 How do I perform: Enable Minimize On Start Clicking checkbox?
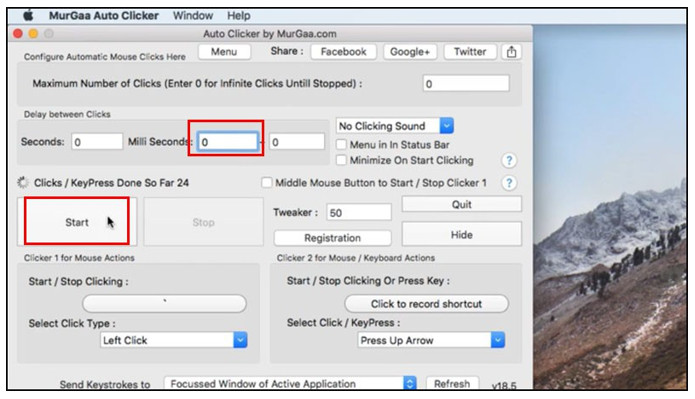point(341,160)
